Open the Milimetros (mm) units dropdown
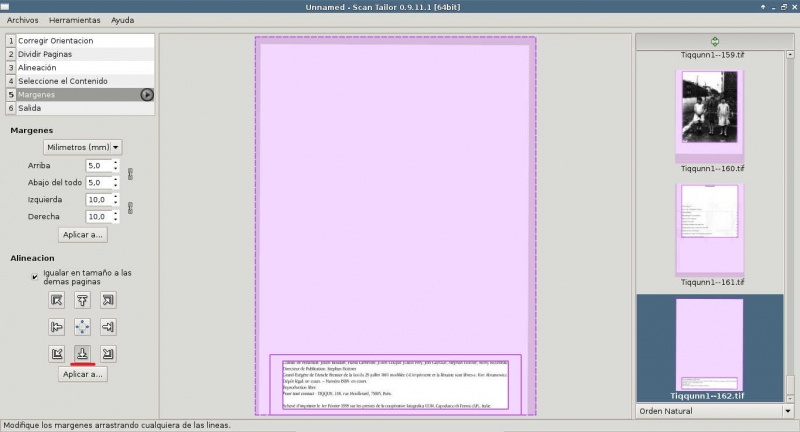 tap(83, 147)
